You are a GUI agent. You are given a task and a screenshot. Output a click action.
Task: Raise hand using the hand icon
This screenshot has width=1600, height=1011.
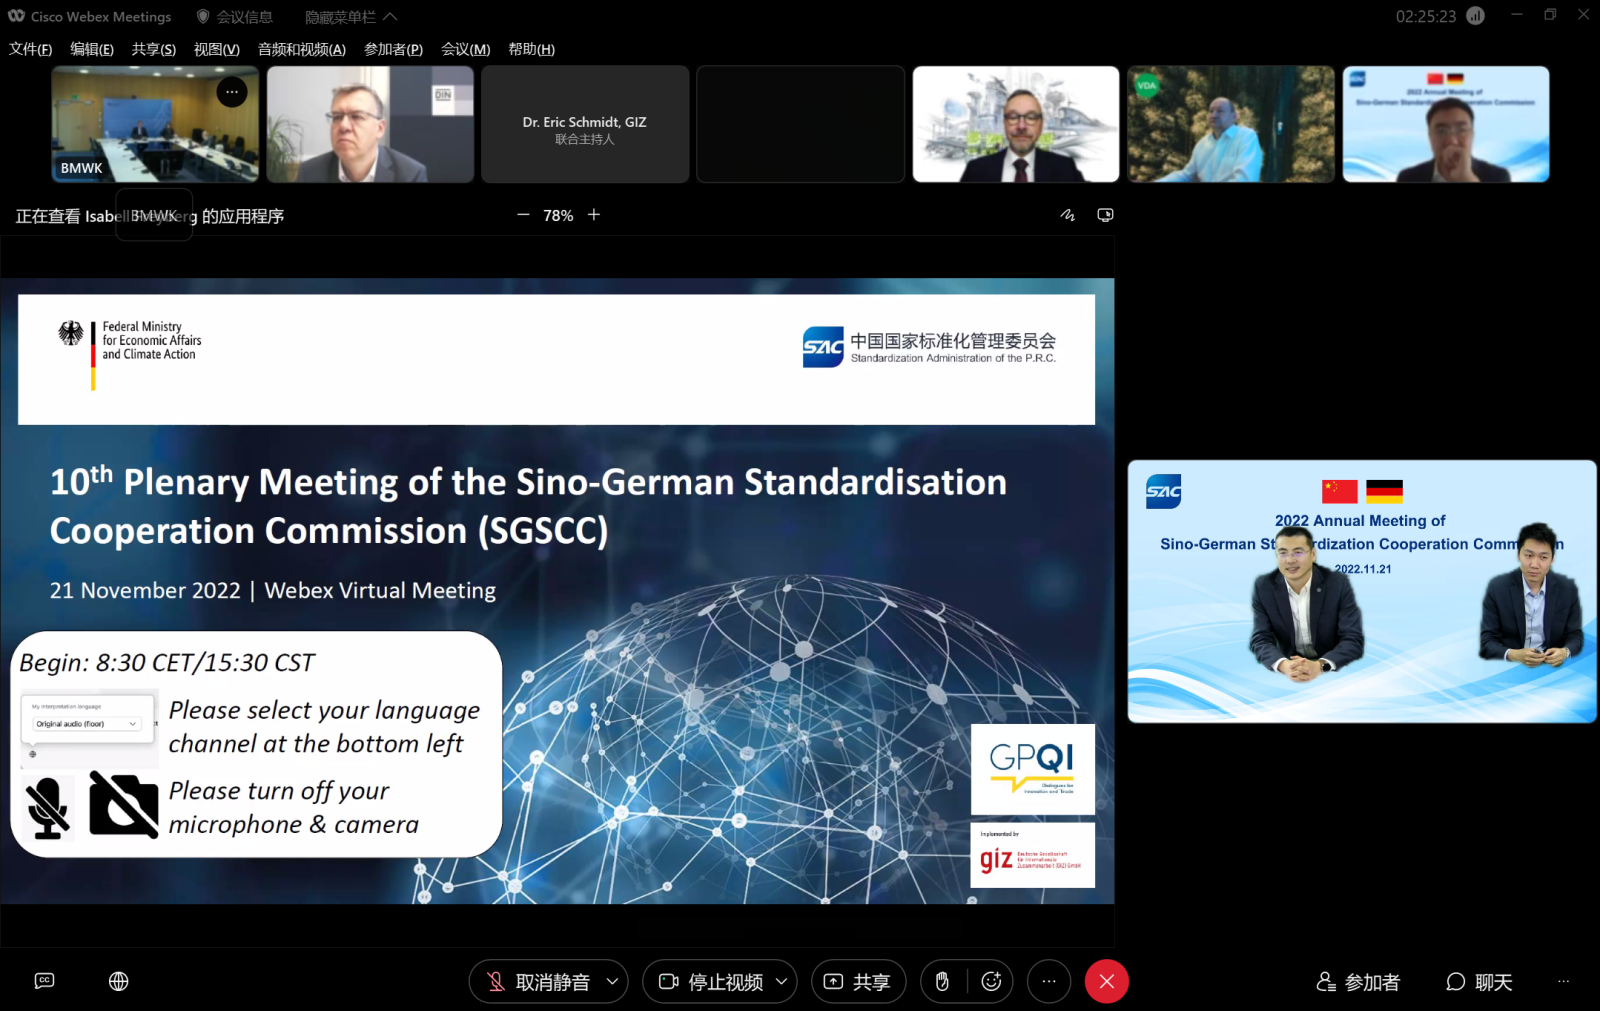(942, 982)
